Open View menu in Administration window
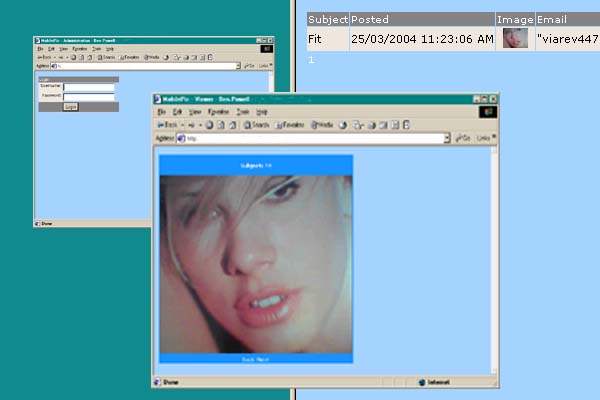Screen dimensions: 600x400 [x=63, y=49]
